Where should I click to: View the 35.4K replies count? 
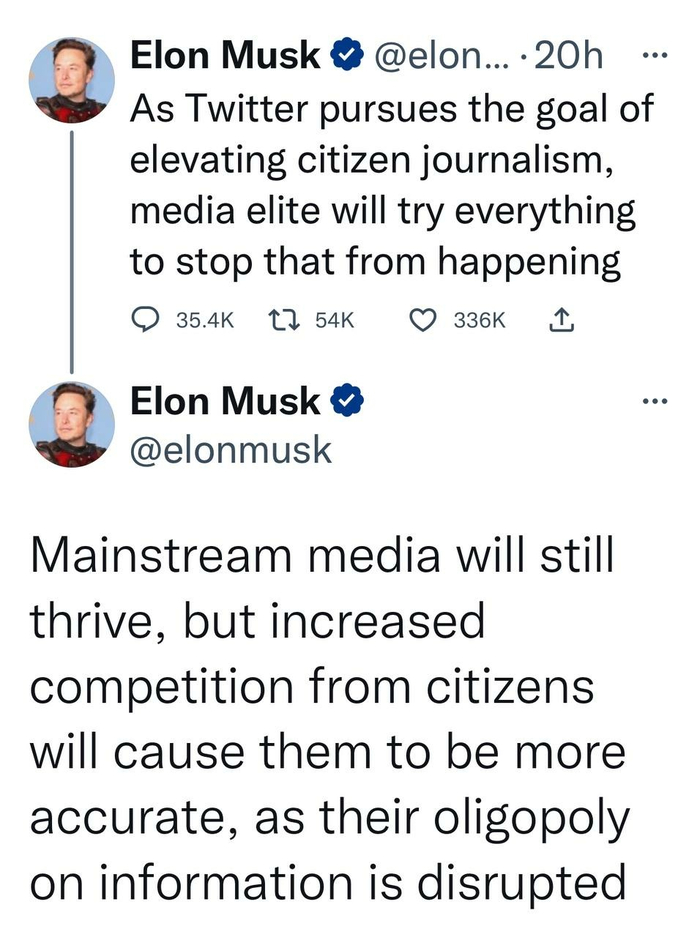point(205,321)
